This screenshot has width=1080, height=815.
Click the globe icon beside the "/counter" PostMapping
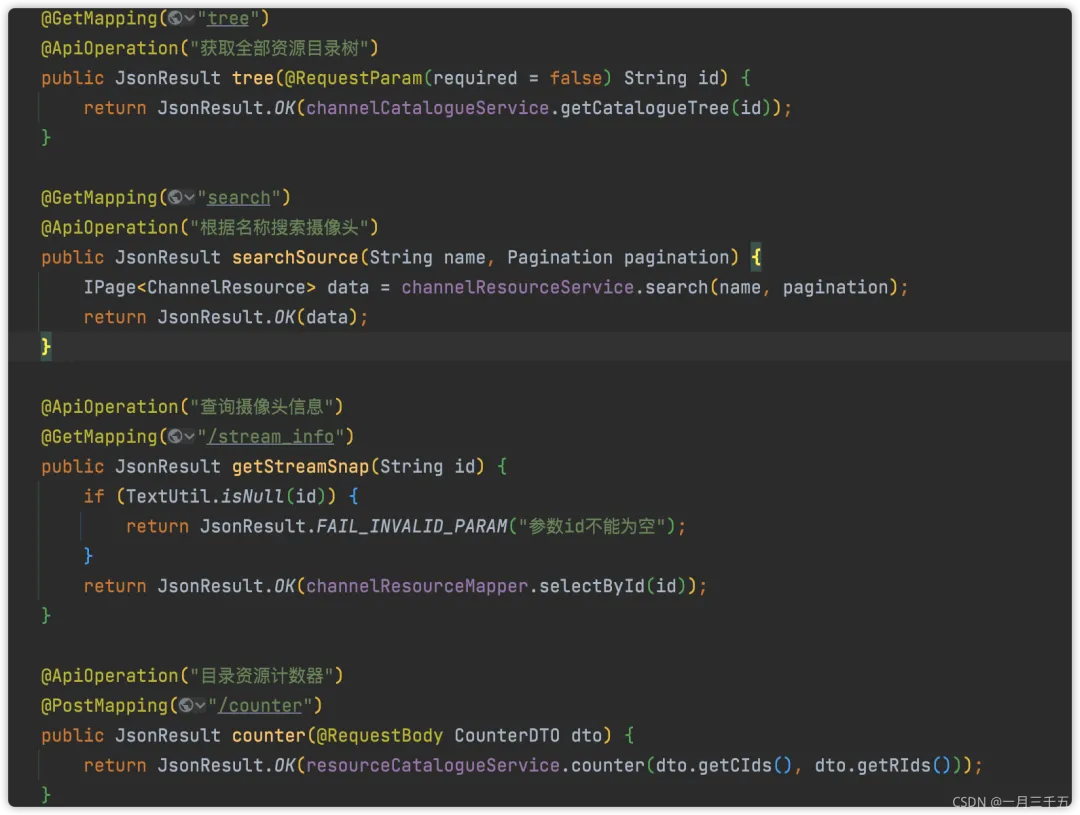[185, 705]
